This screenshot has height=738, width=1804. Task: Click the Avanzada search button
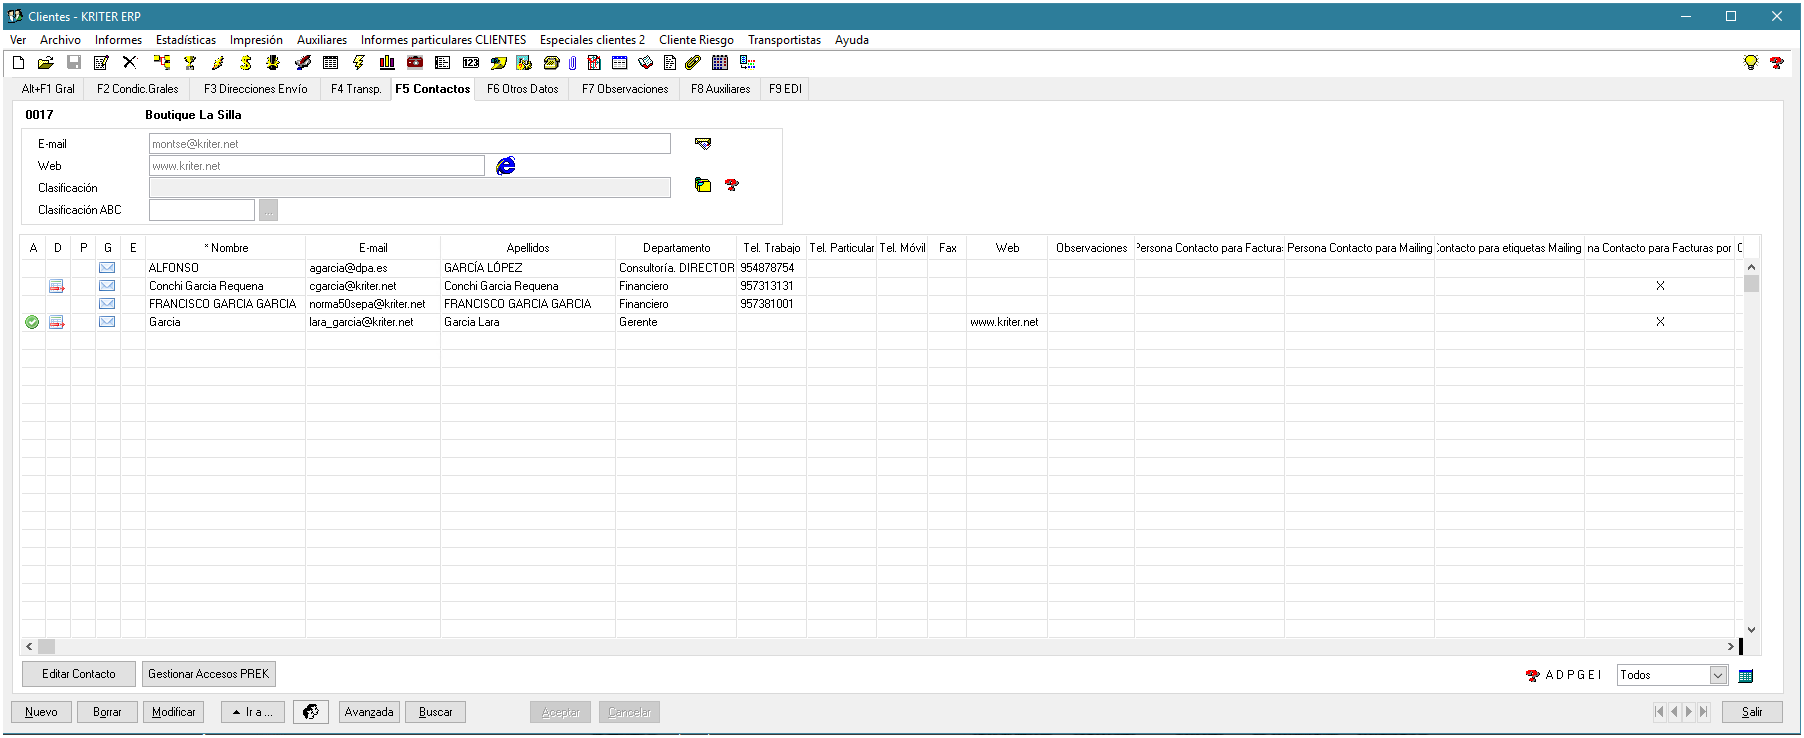[x=369, y=712]
